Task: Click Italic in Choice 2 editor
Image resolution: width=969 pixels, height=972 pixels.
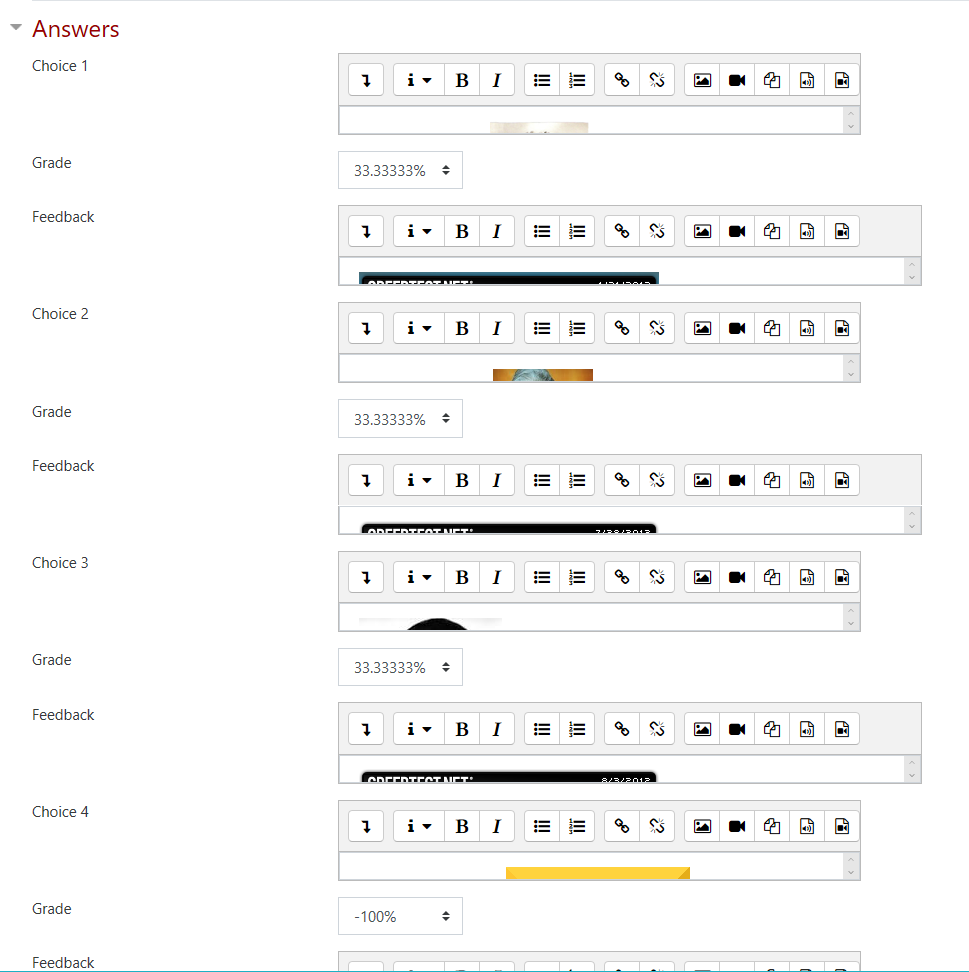Action: click(497, 328)
